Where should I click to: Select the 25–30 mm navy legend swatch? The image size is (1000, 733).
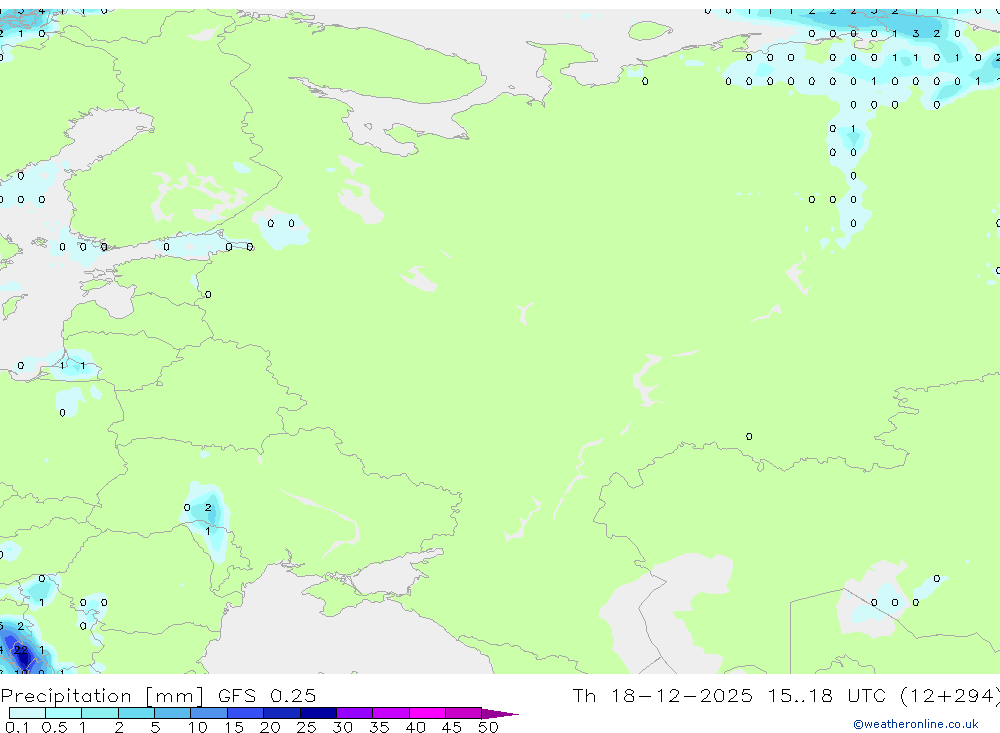coord(318,713)
